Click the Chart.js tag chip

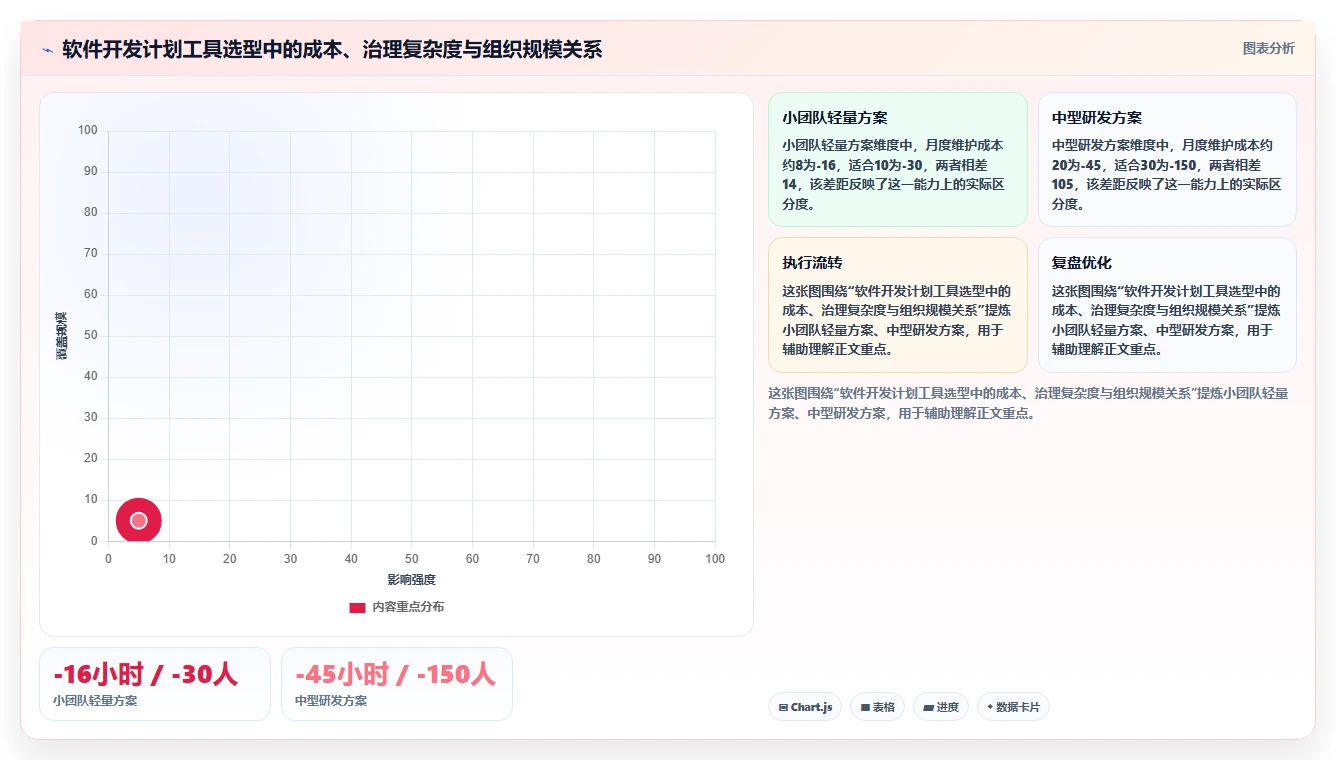coord(805,707)
